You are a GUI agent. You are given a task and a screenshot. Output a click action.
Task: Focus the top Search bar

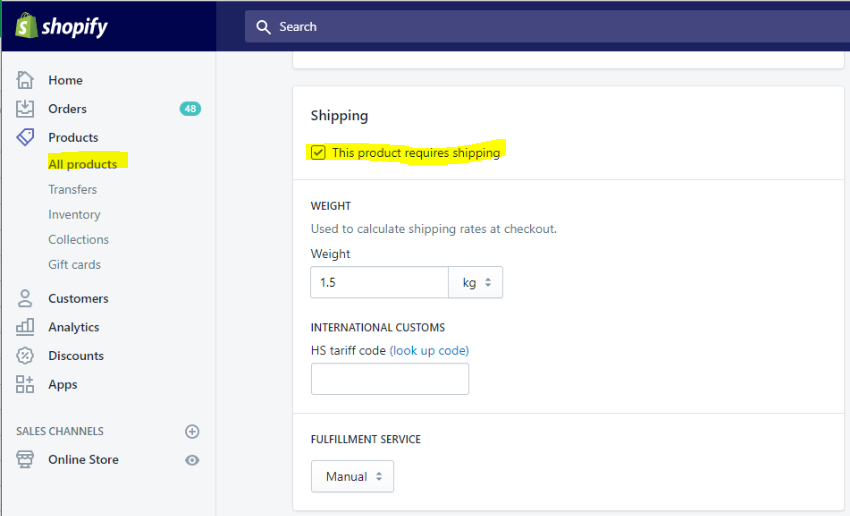548,27
